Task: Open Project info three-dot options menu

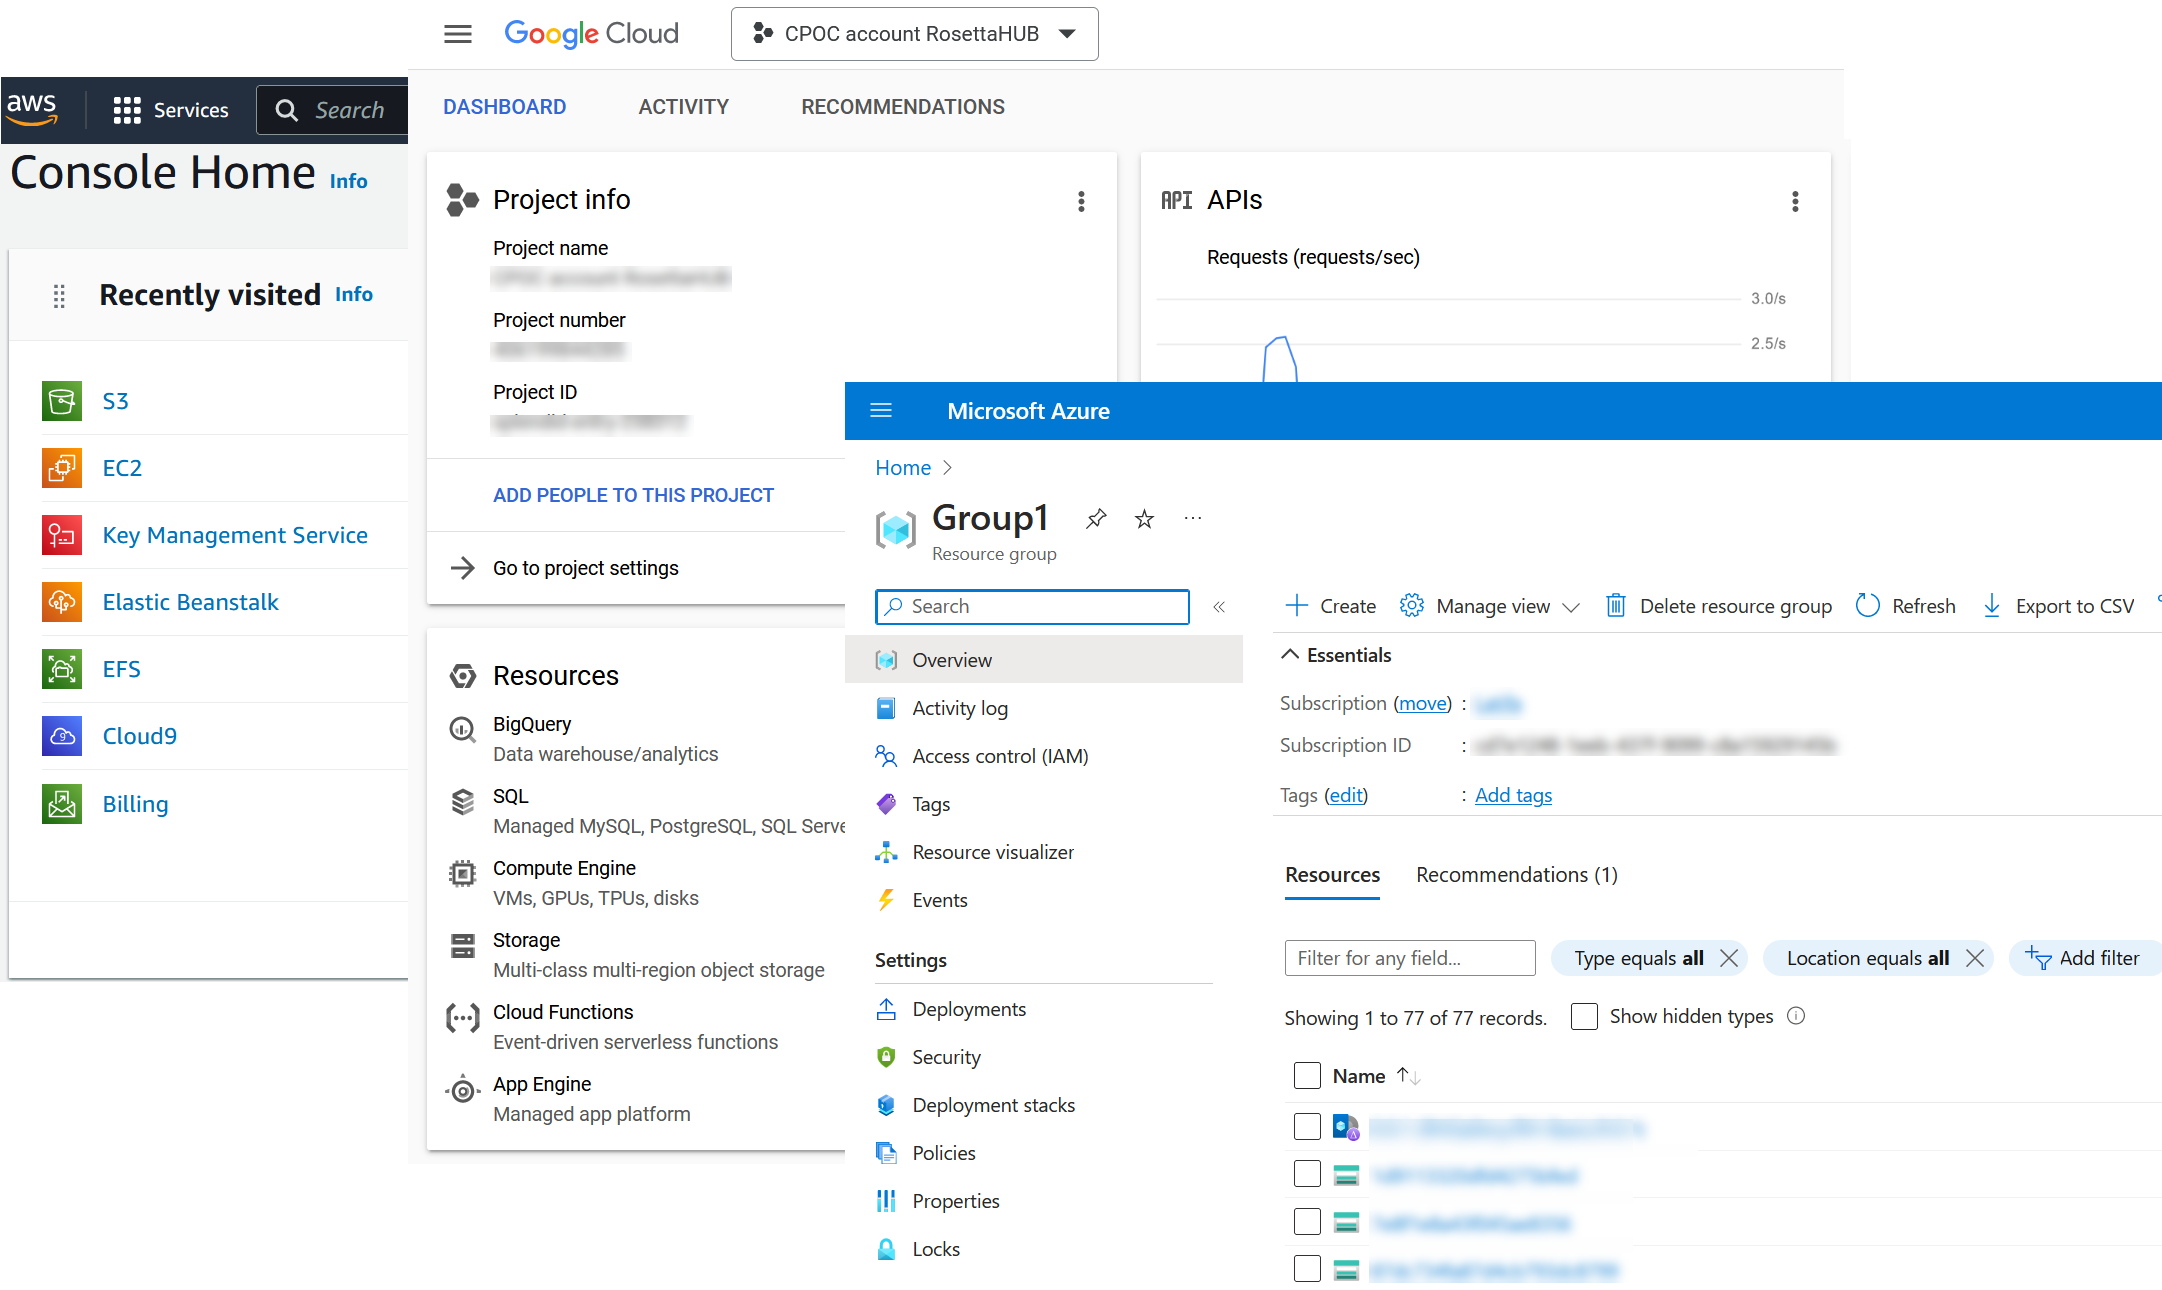Action: (x=1081, y=201)
